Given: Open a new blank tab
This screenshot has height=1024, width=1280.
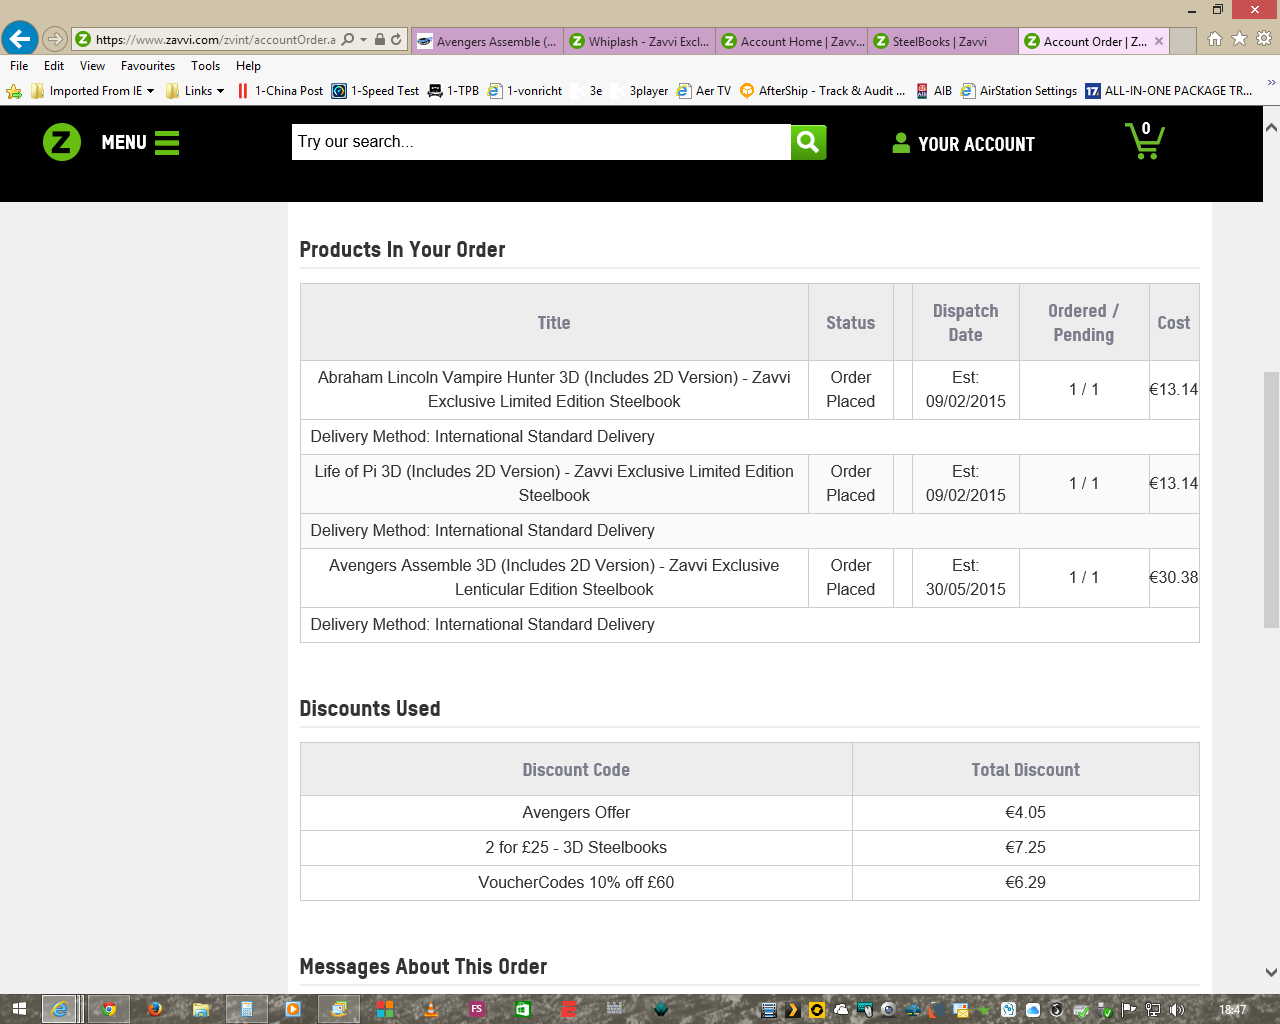Looking at the screenshot, I should point(1183,41).
